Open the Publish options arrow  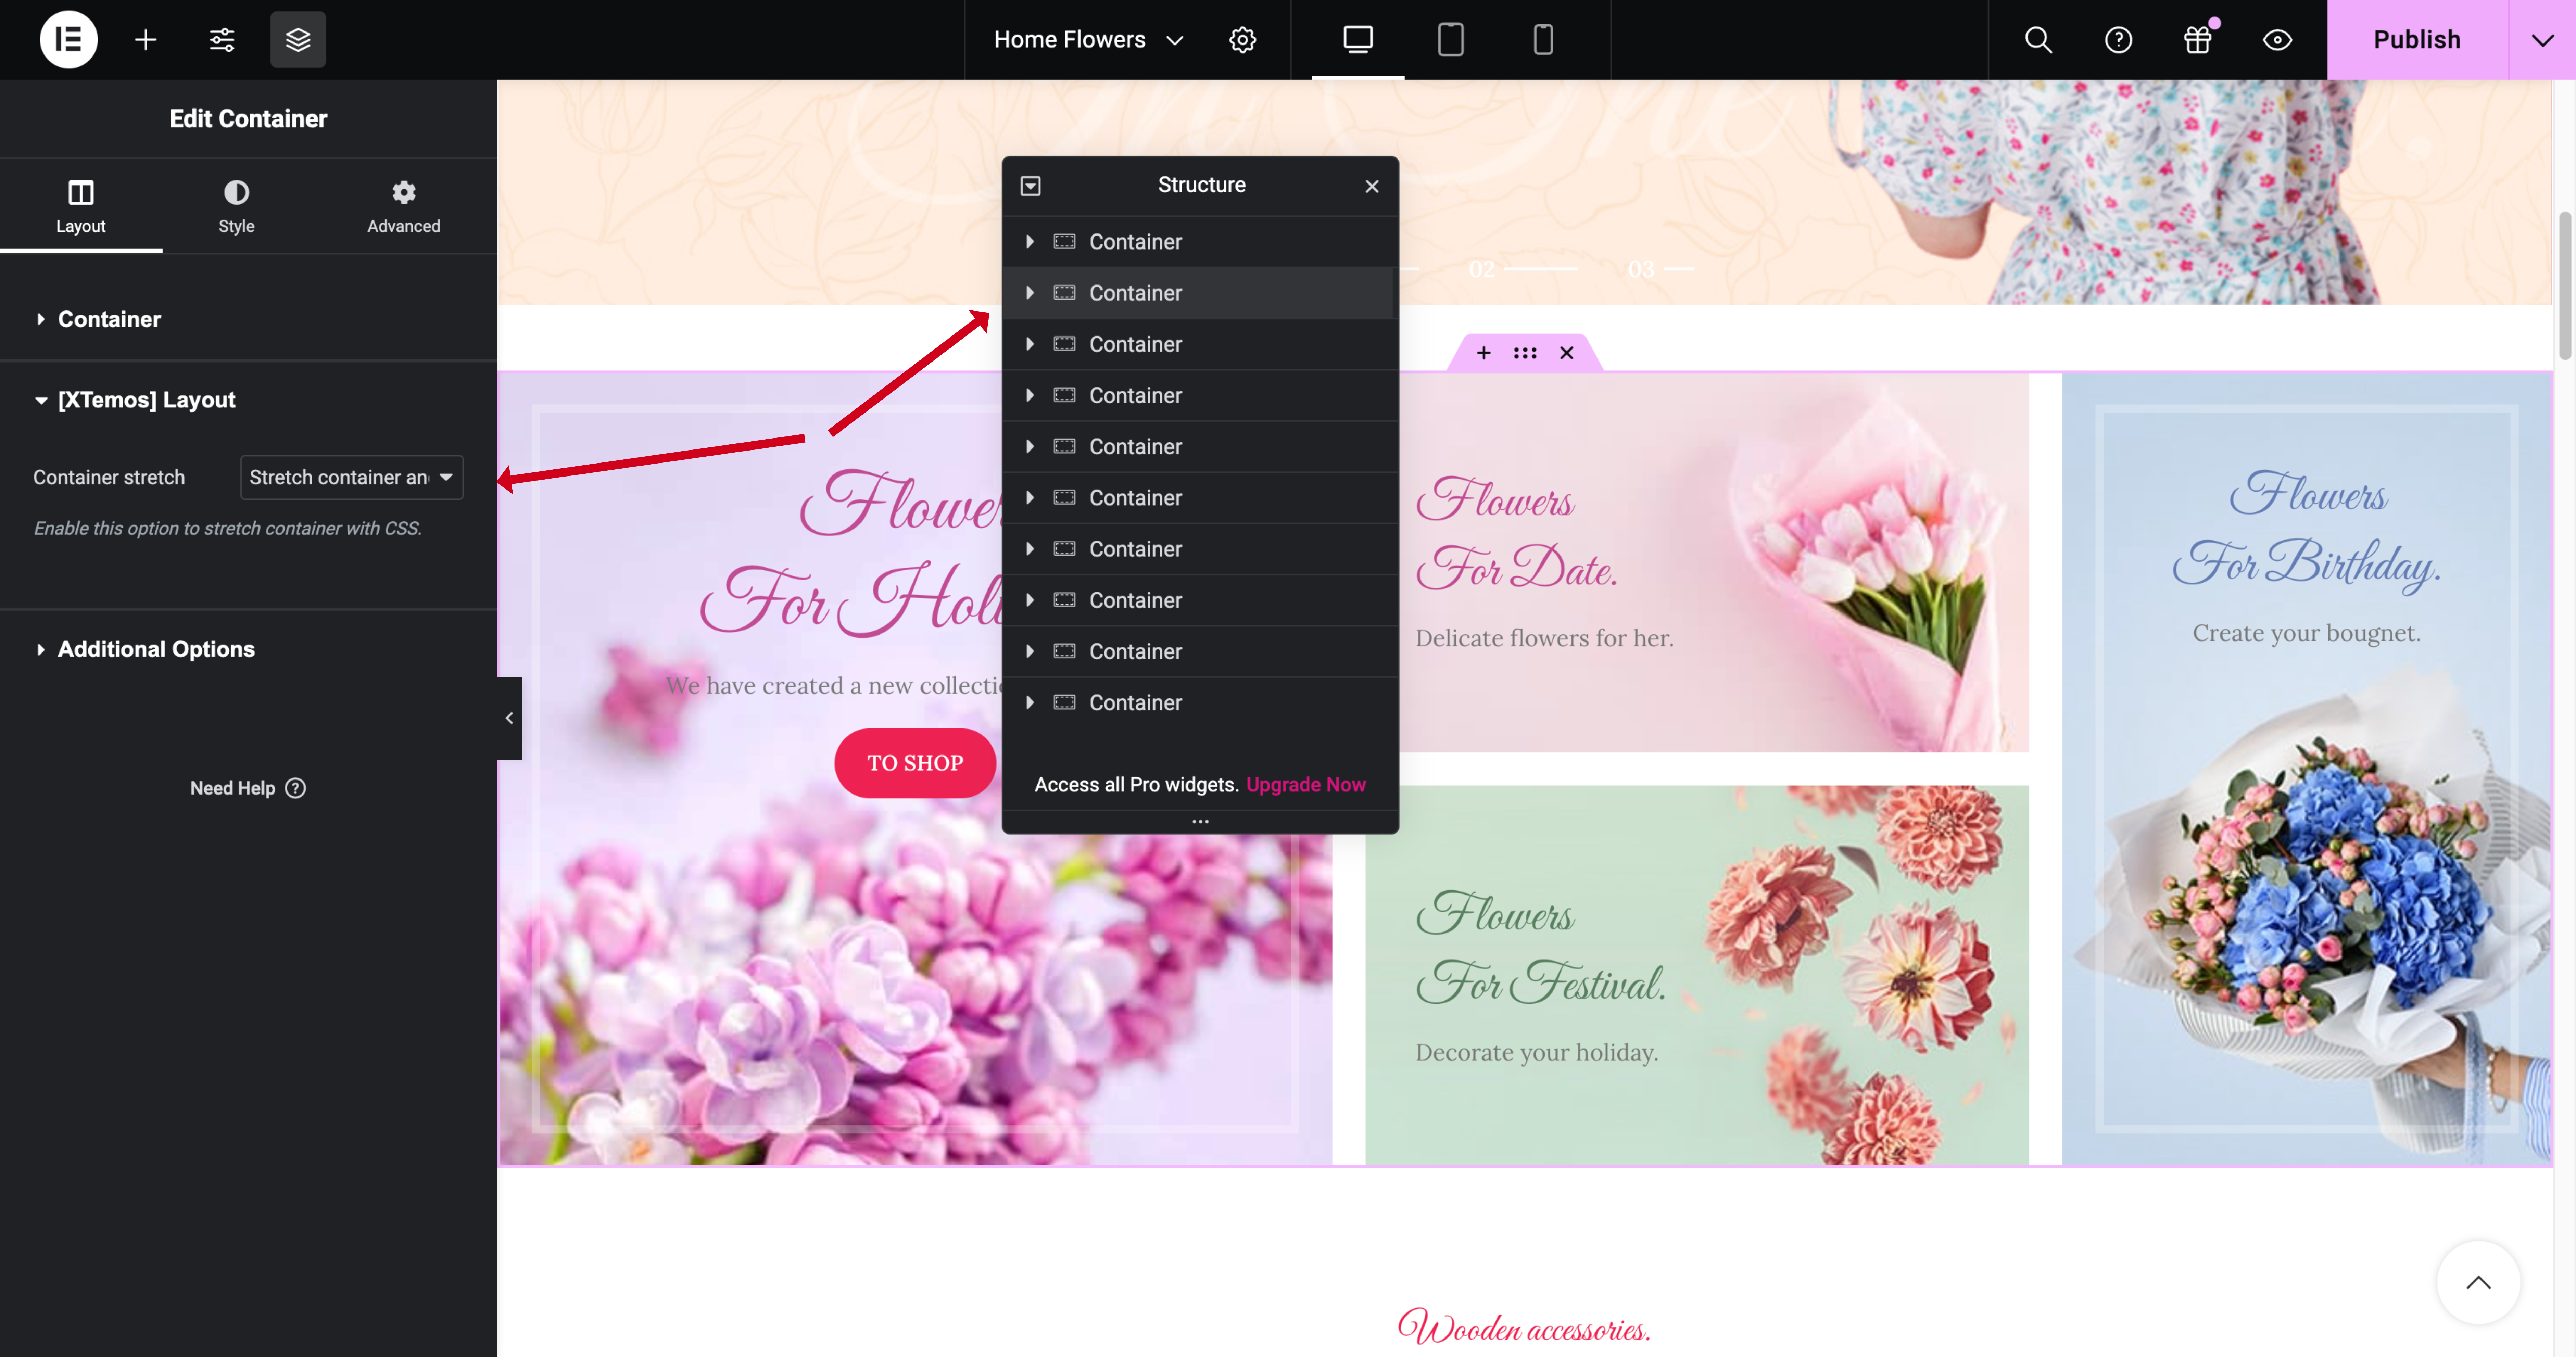click(x=2542, y=40)
